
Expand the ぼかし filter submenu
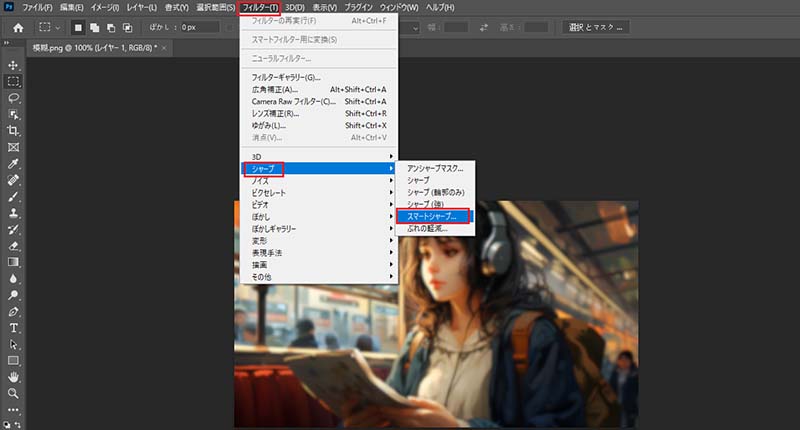click(319, 217)
